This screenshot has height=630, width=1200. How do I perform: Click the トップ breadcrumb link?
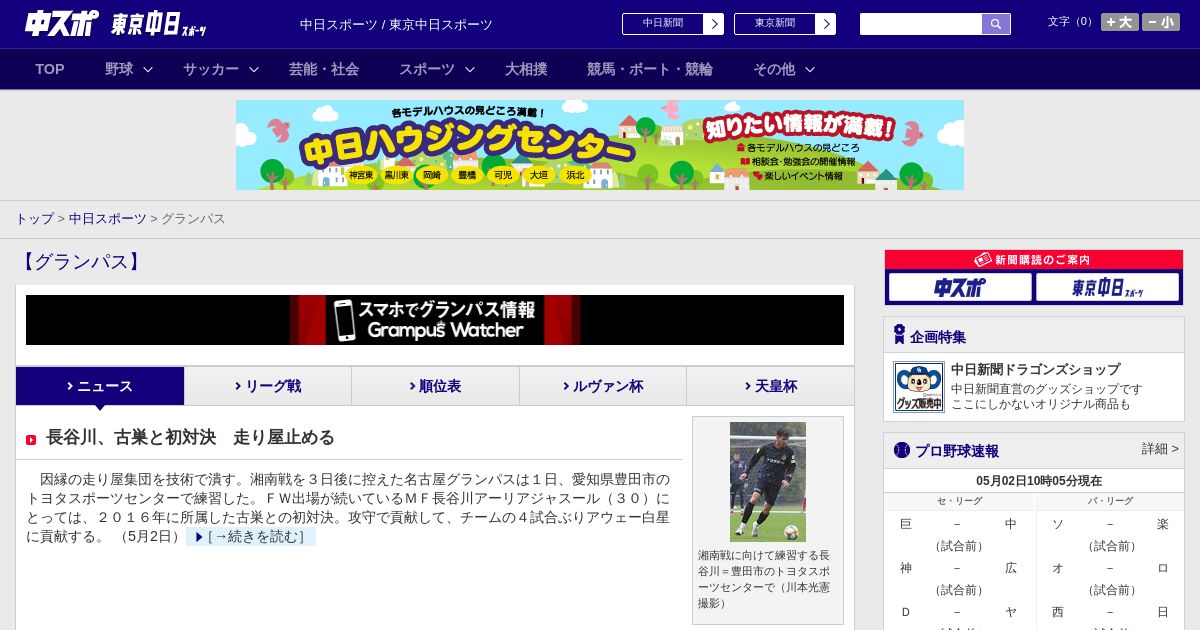point(34,218)
